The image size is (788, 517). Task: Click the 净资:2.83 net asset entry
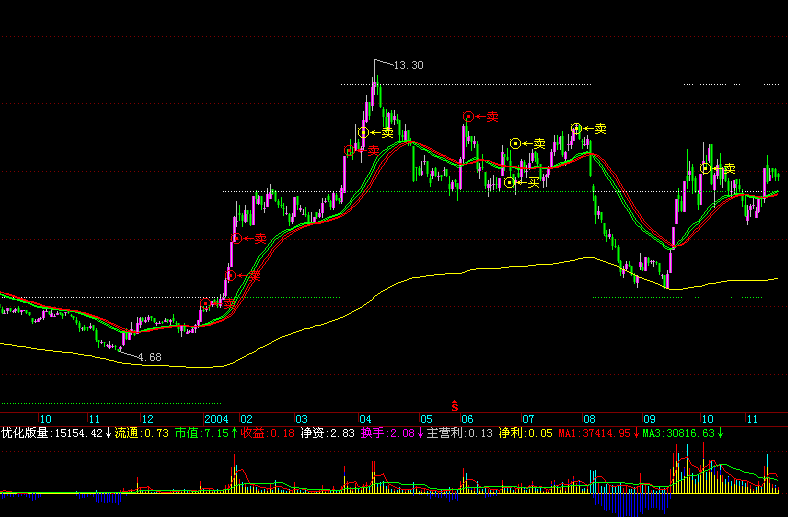pyautogui.click(x=328, y=433)
